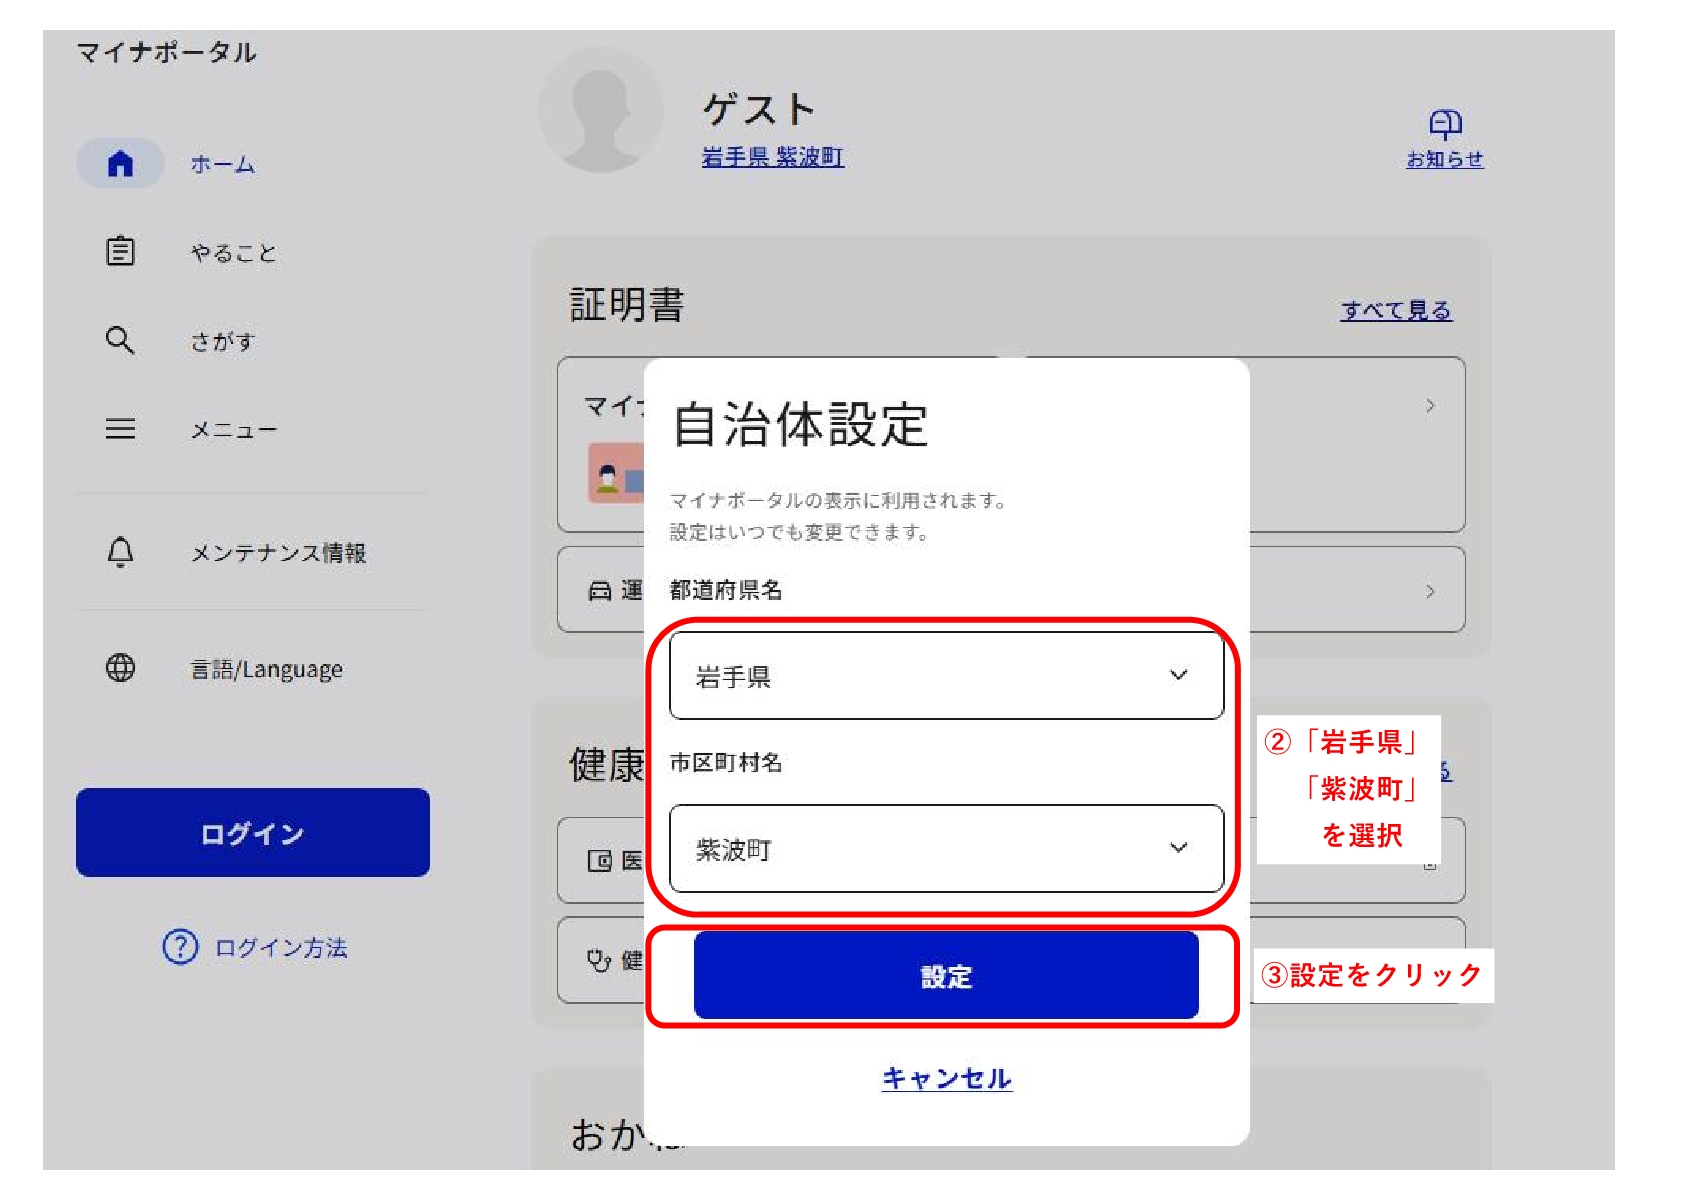Click the clipboard やること icon

click(120, 251)
